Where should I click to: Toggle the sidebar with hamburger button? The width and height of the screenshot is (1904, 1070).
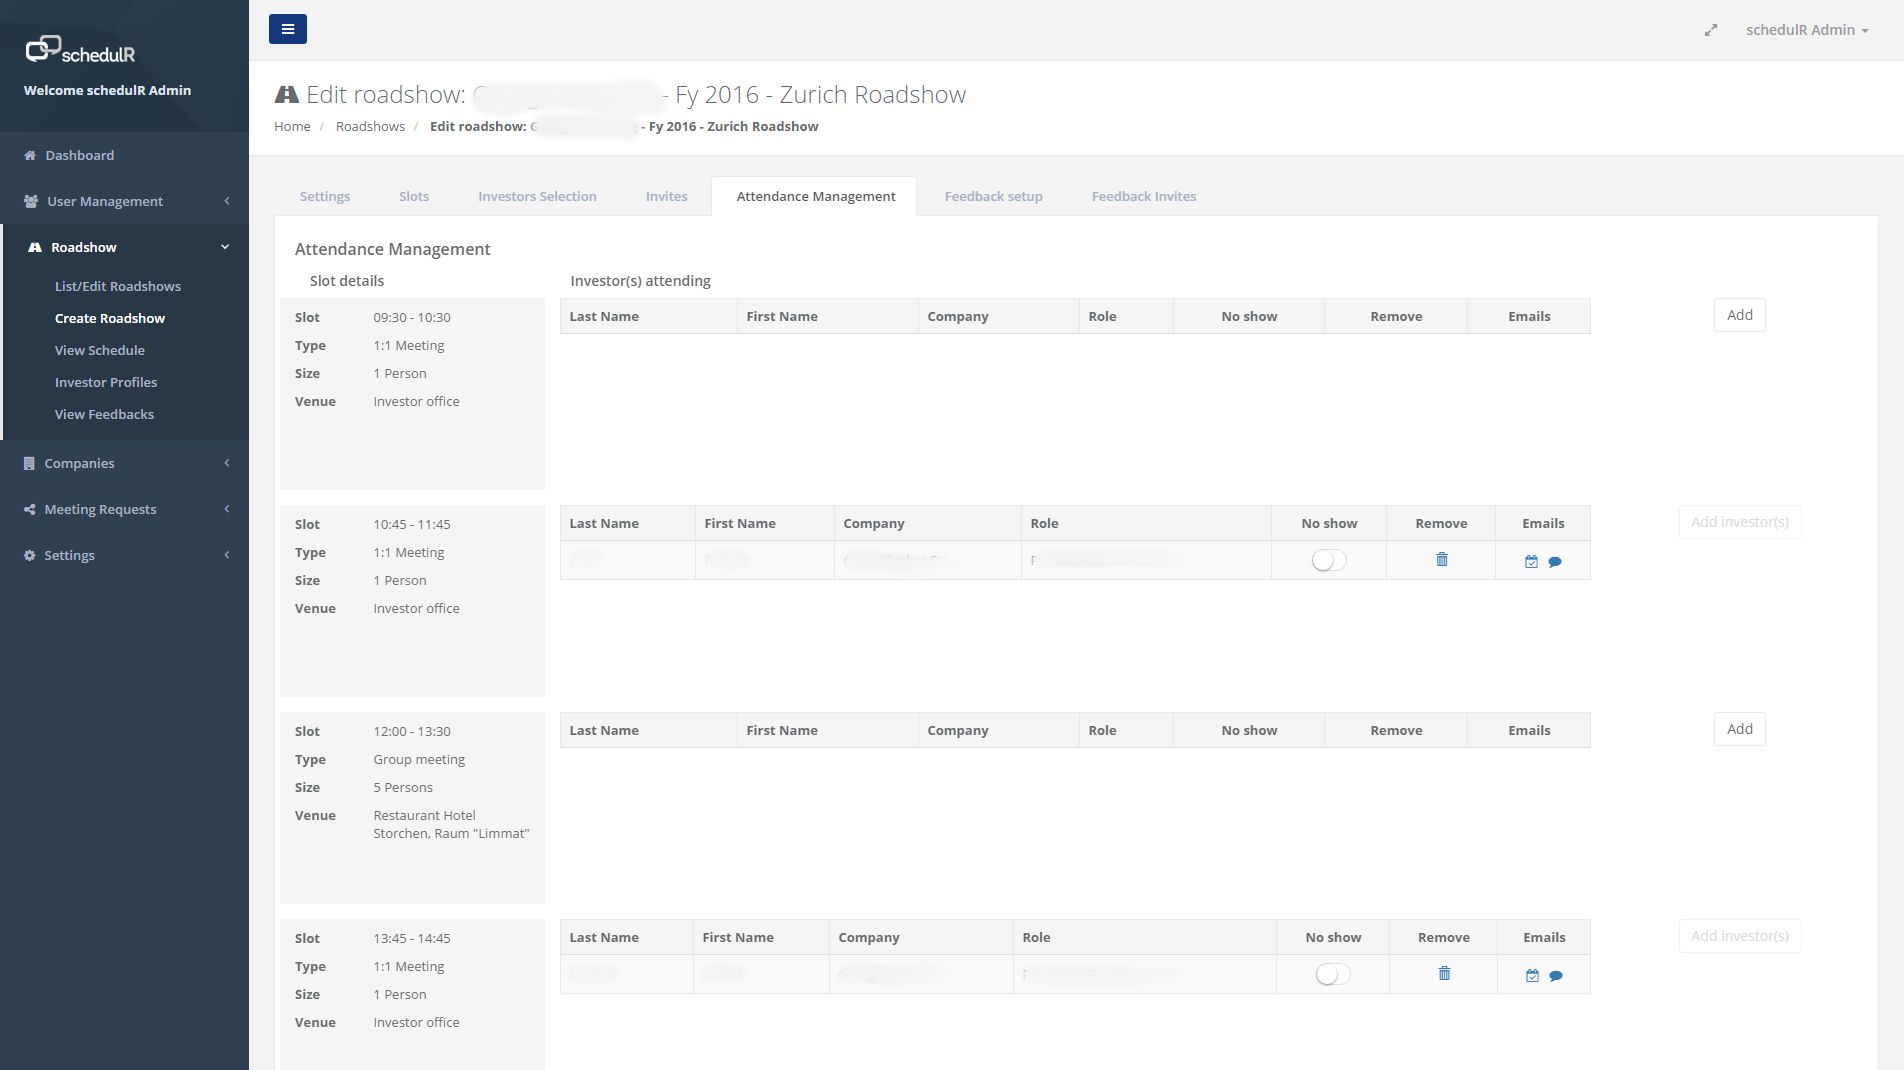287,29
